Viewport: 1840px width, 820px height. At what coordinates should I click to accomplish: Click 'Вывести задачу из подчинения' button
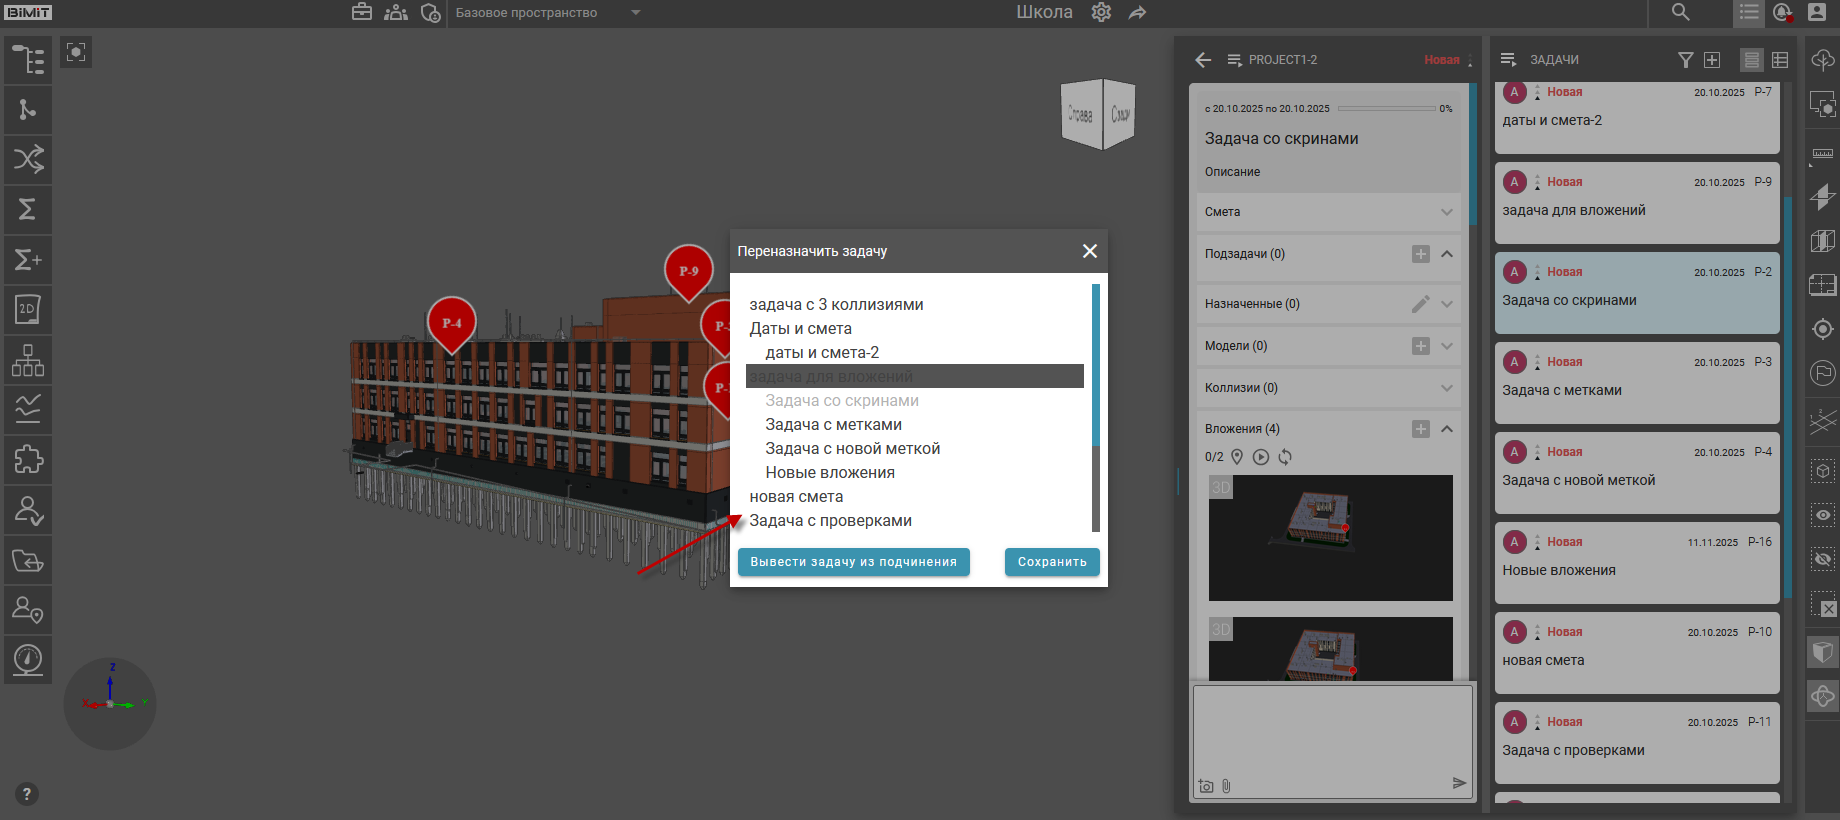(x=853, y=562)
